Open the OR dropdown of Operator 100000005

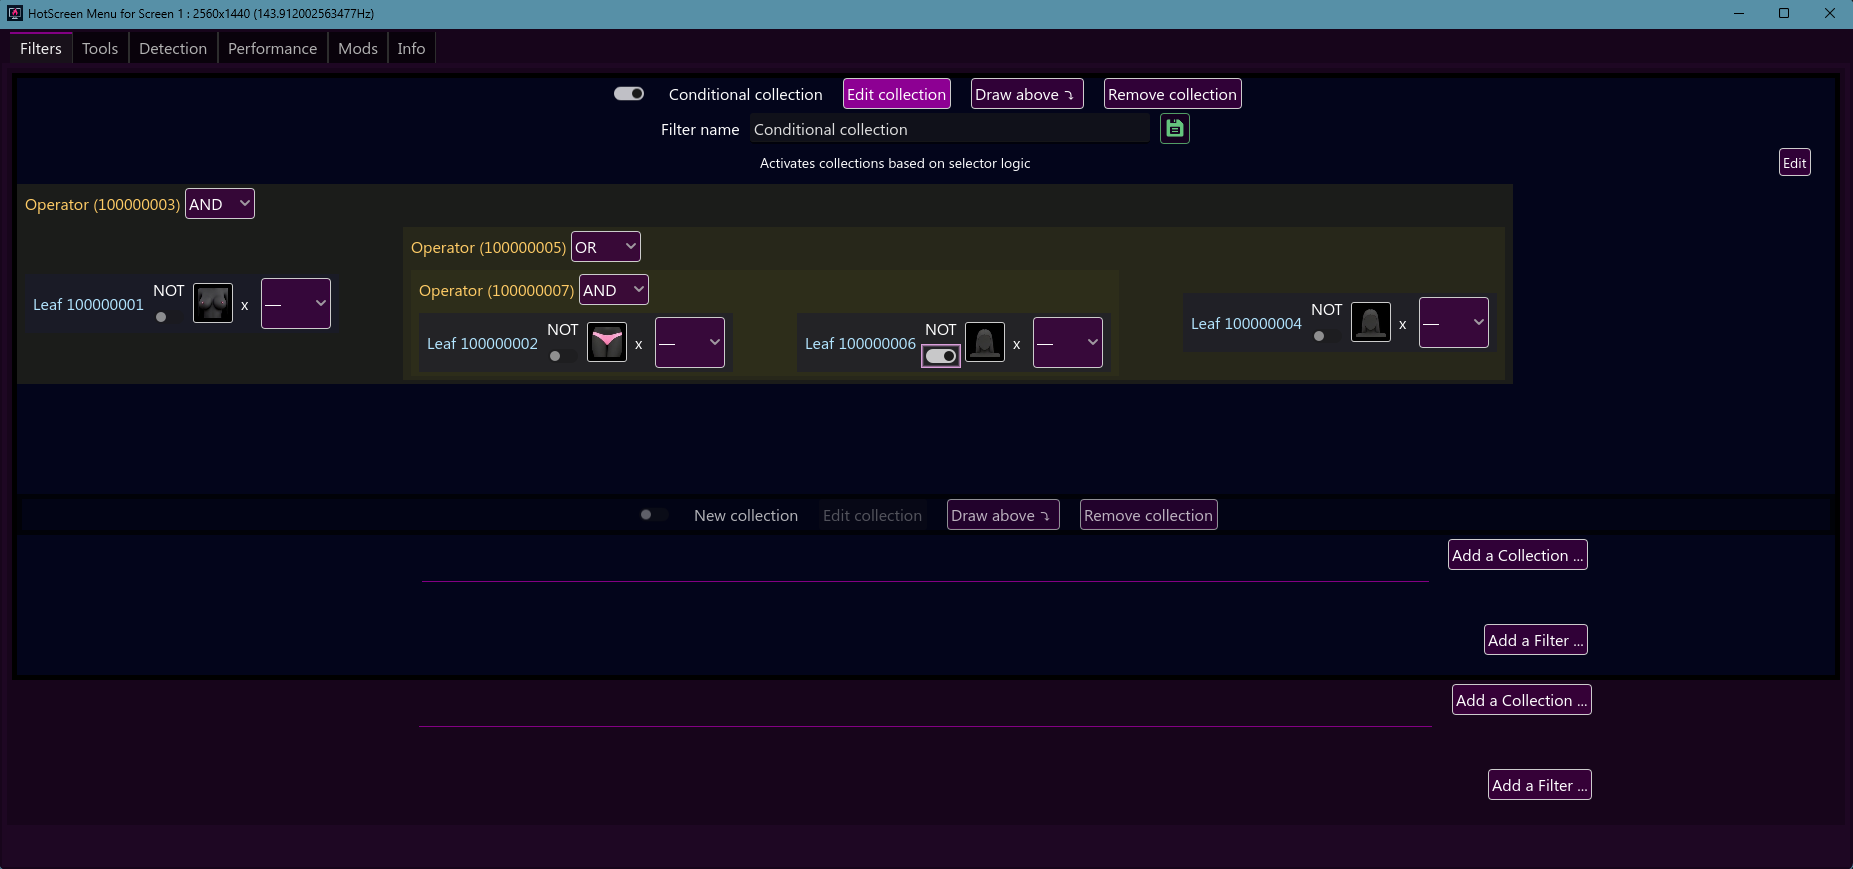[606, 247]
